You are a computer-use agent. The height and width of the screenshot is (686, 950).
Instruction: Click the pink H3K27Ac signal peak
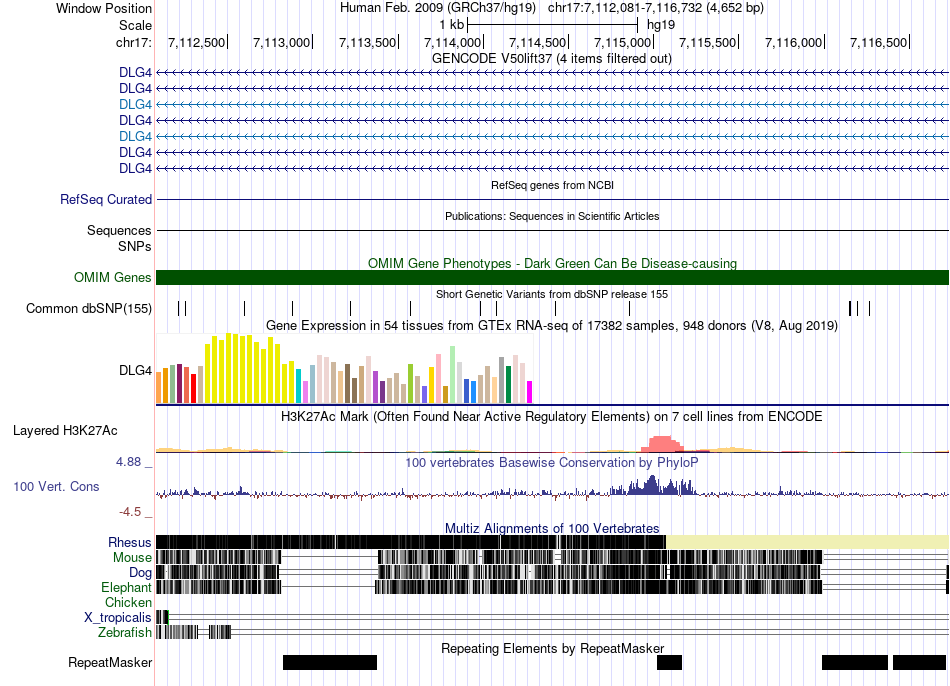pyautogui.click(x=662, y=444)
